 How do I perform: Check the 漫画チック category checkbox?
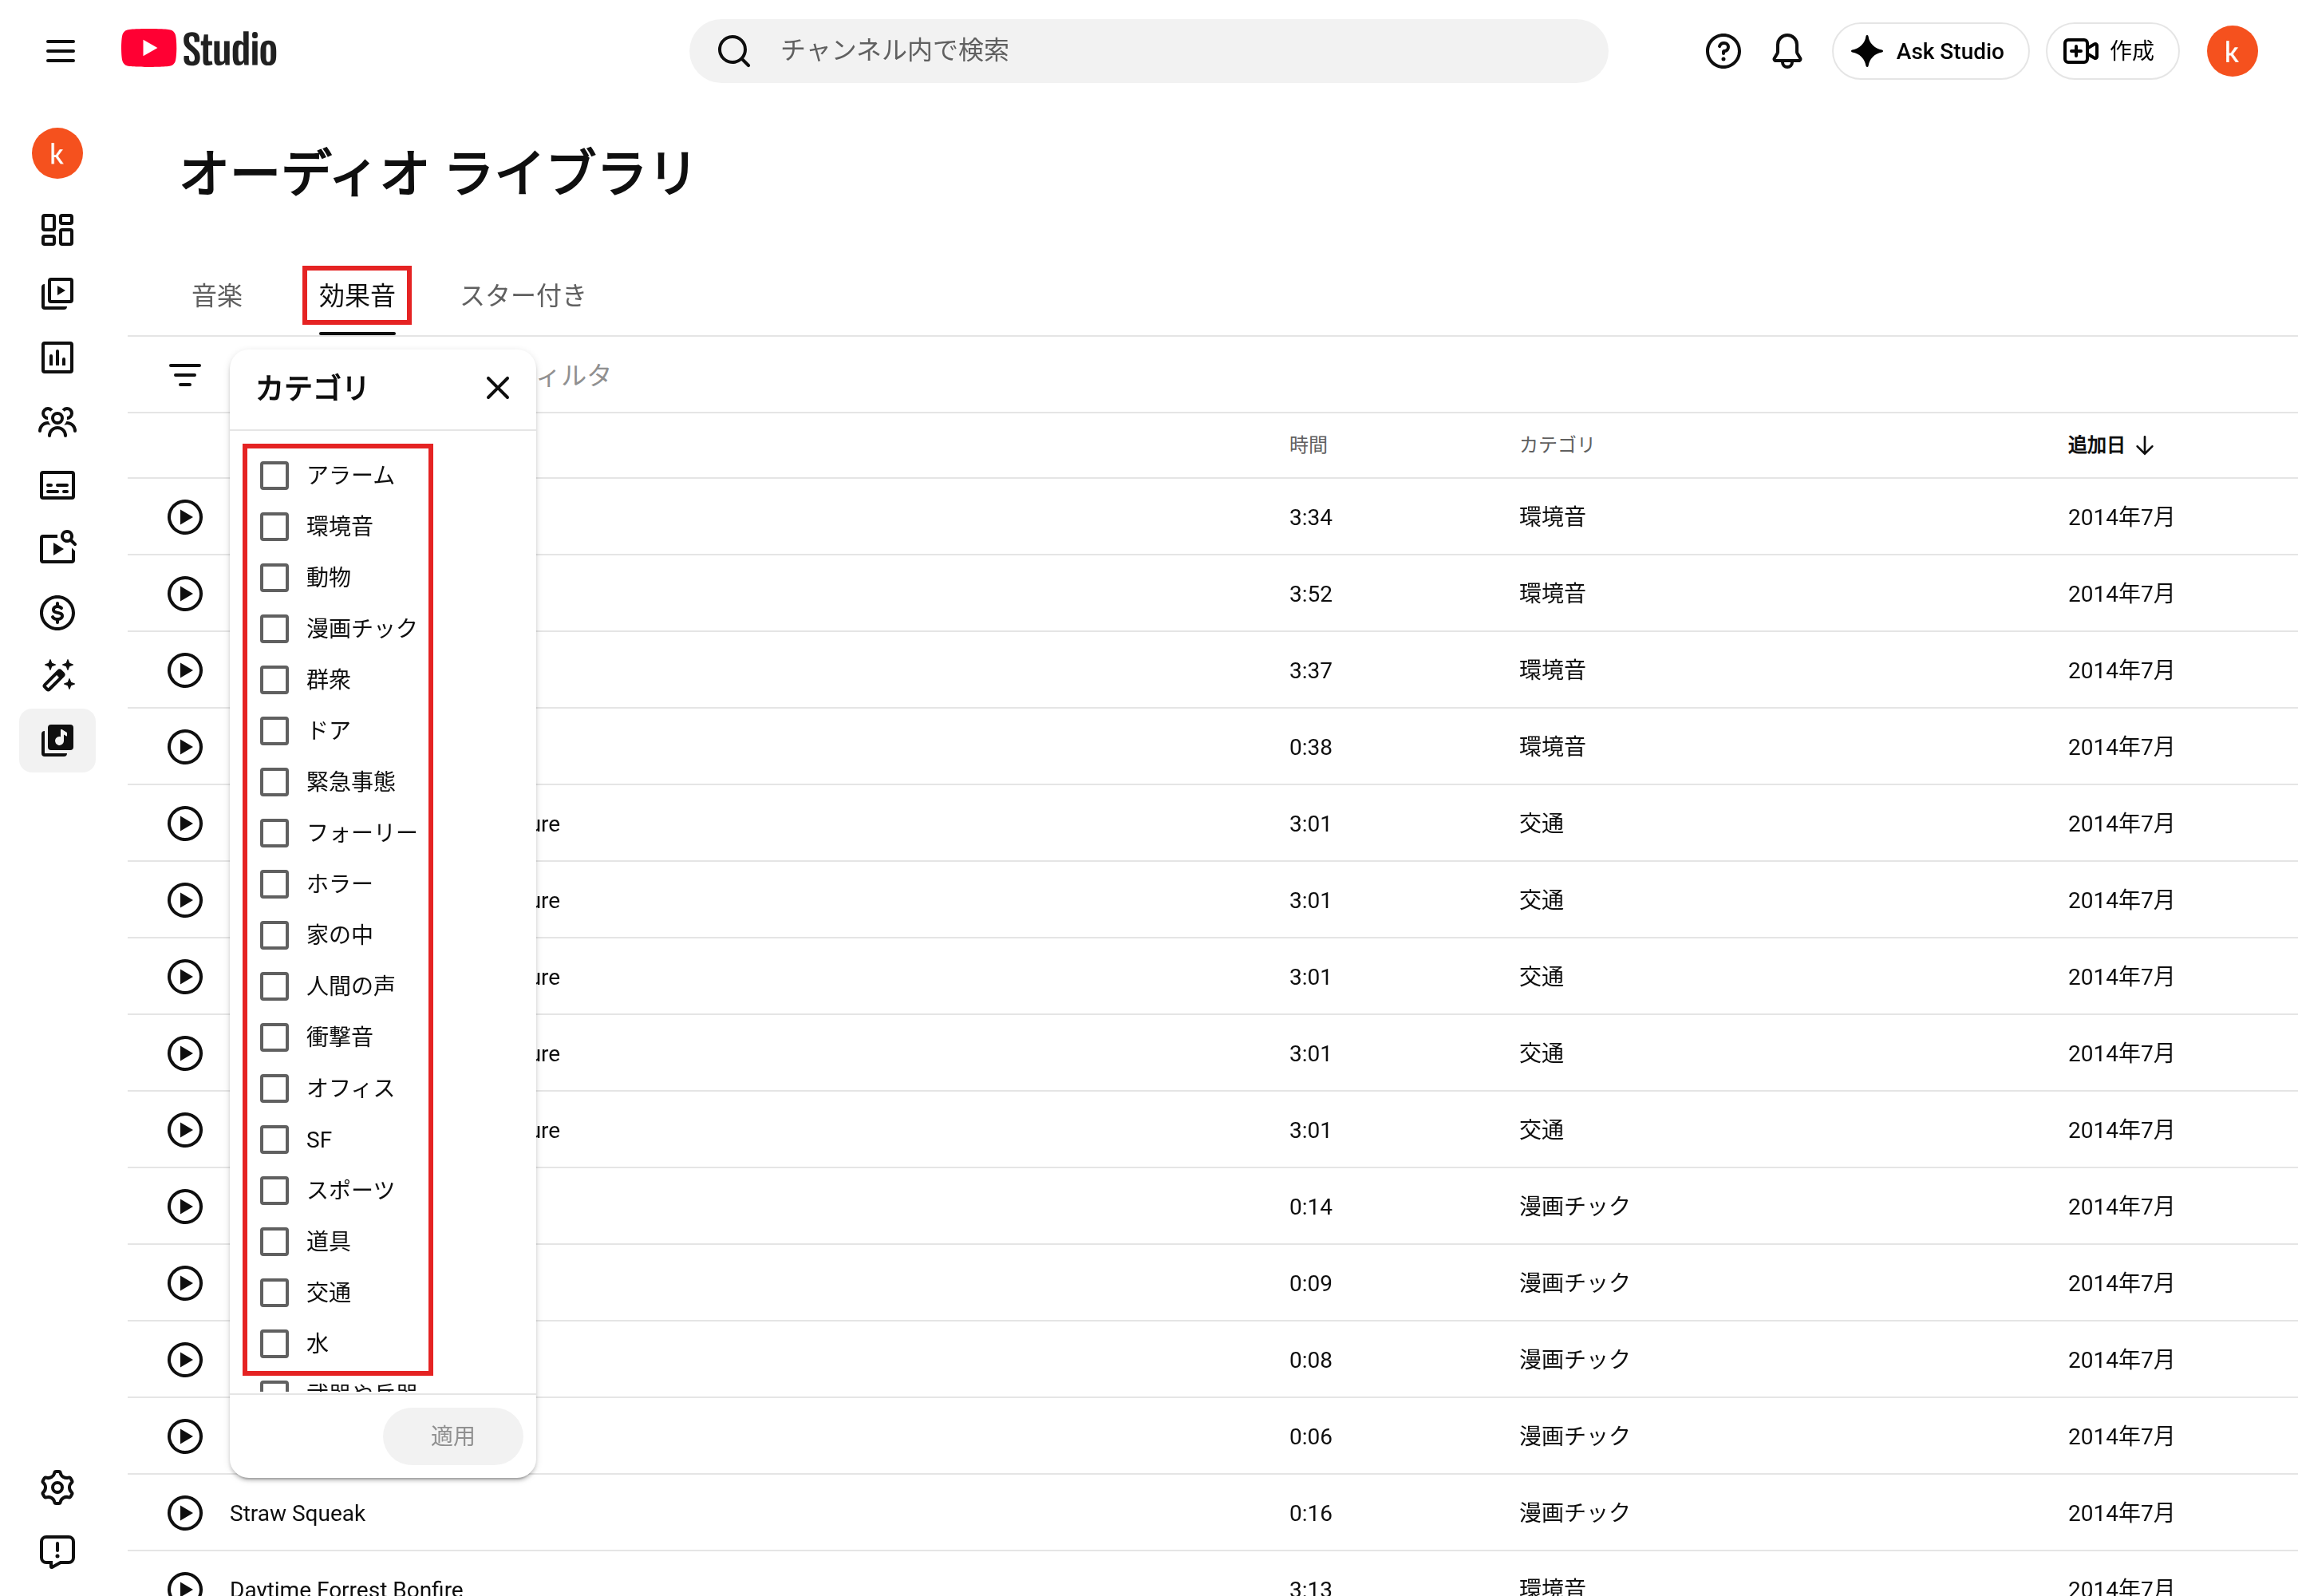tap(274, 628)
